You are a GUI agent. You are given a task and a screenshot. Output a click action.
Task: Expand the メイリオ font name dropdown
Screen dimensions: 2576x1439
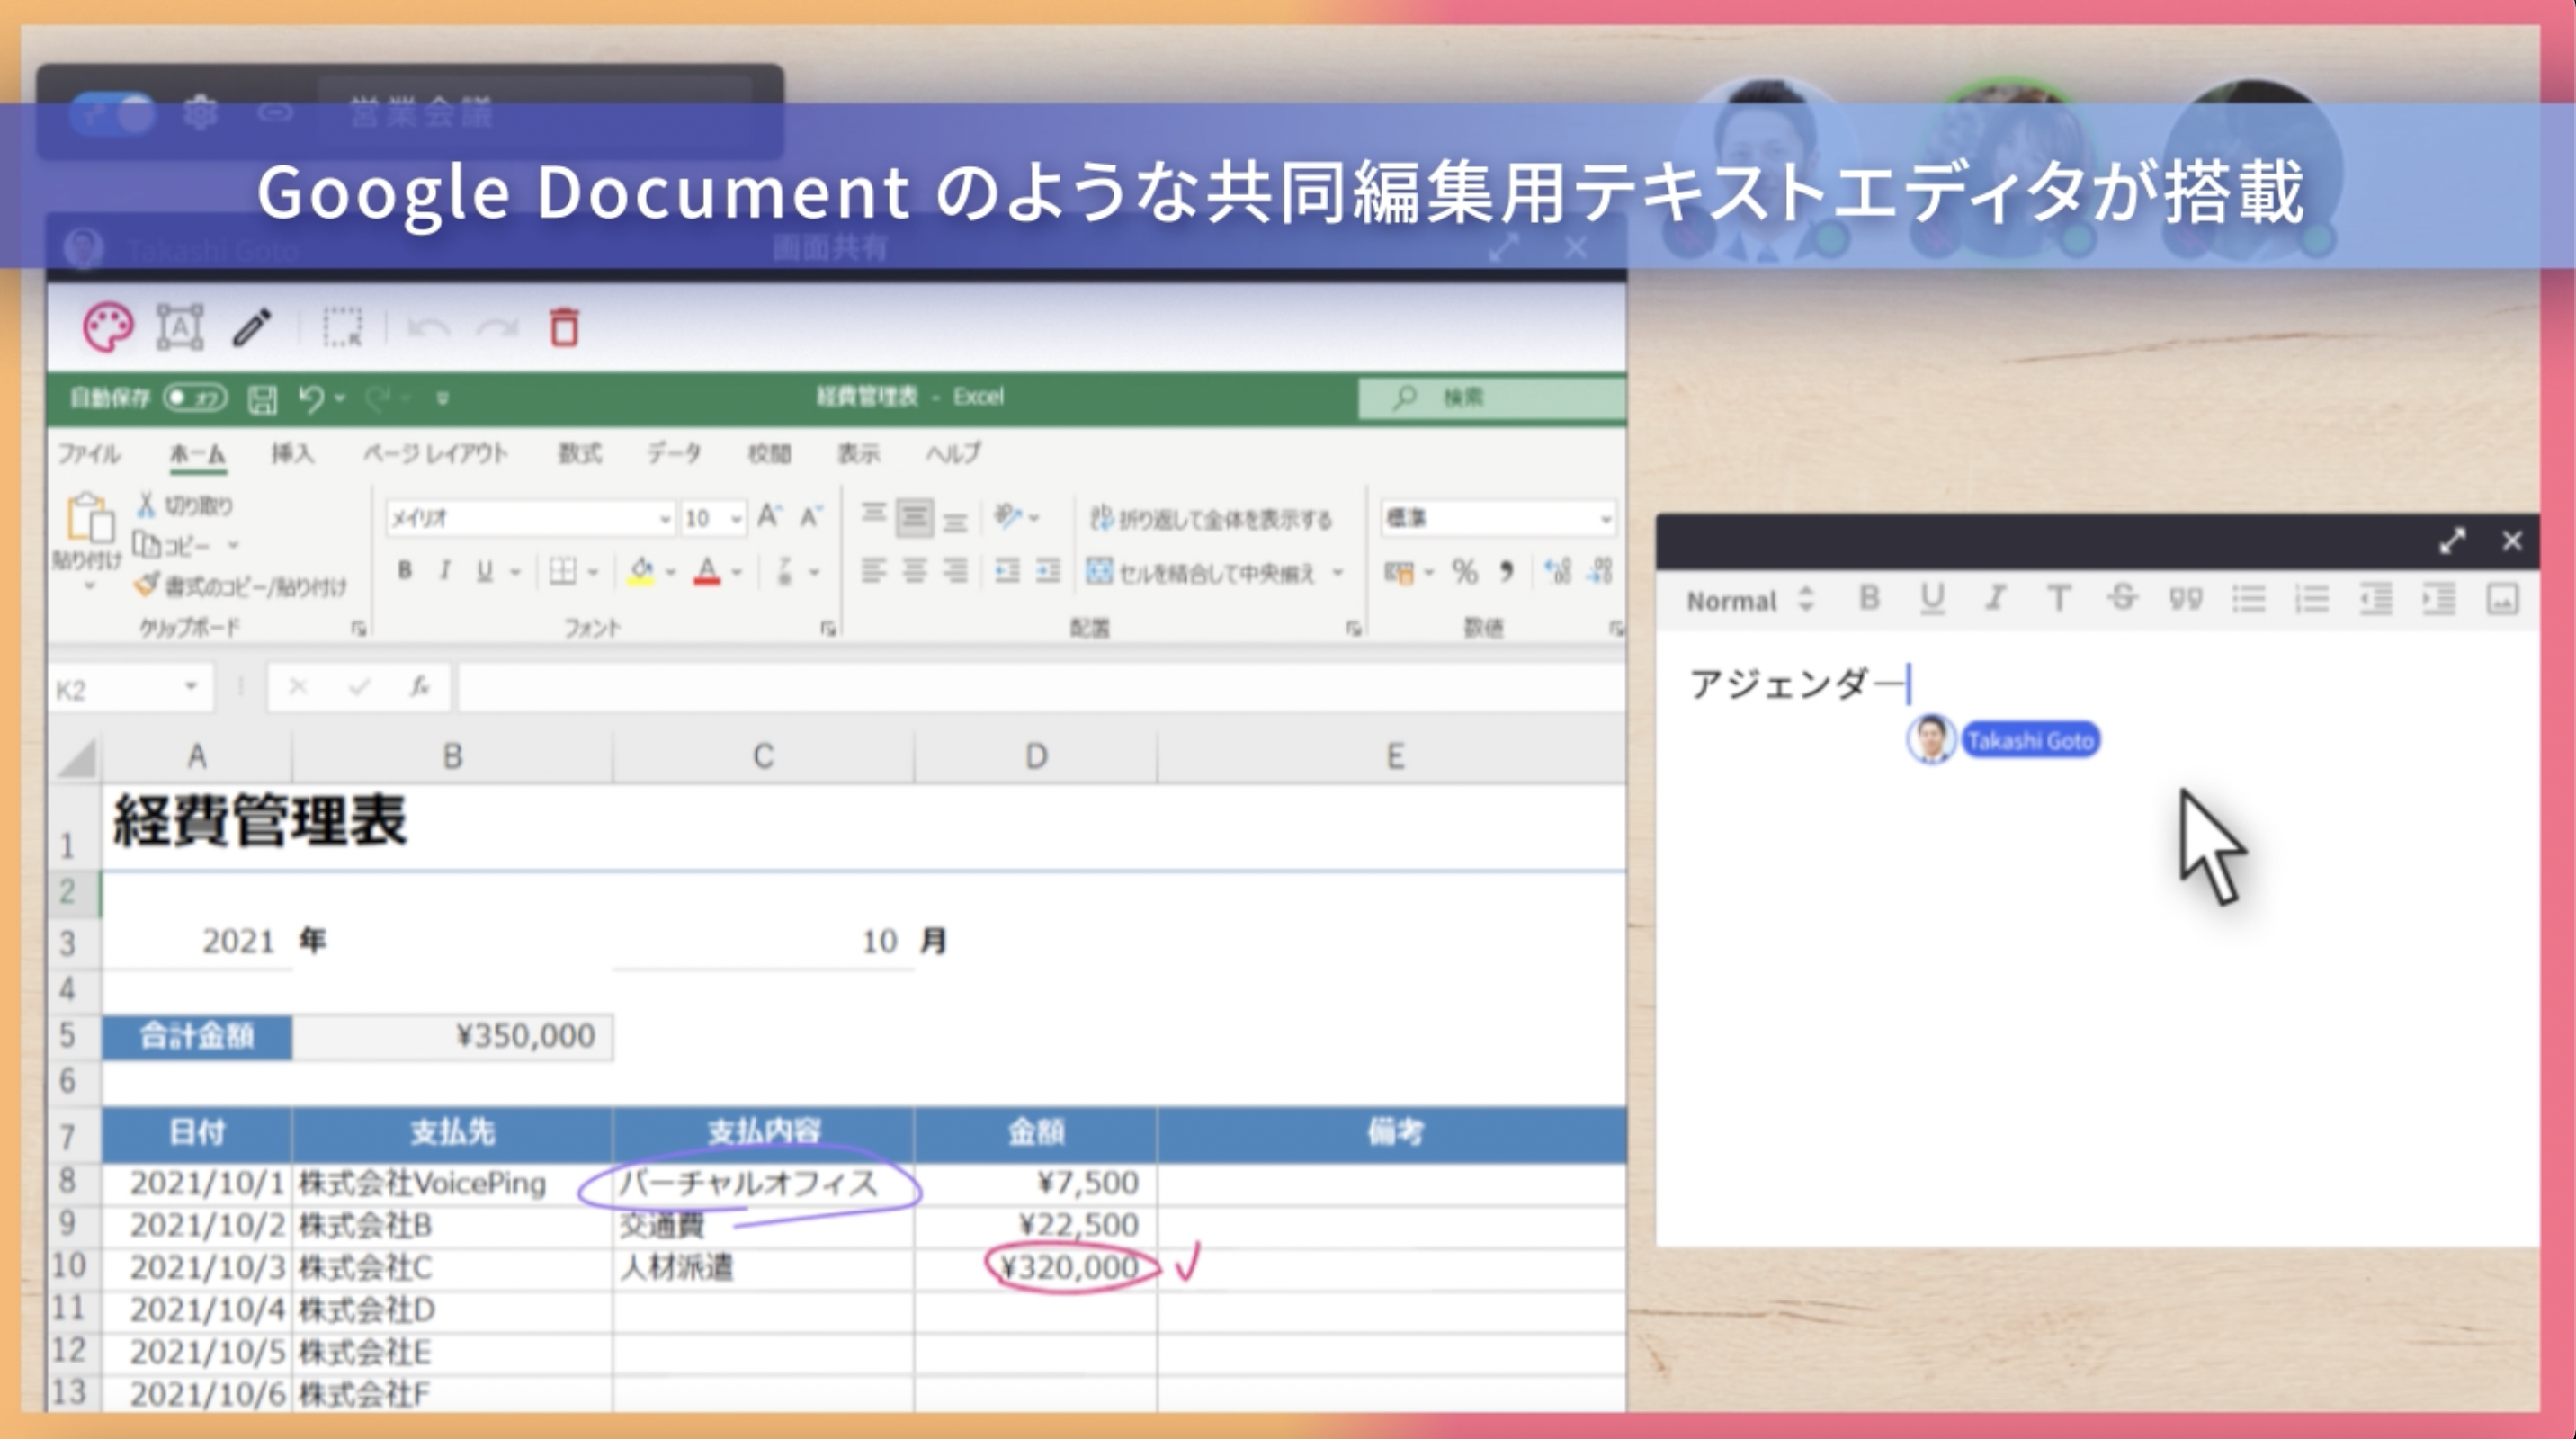pos(663,519)
